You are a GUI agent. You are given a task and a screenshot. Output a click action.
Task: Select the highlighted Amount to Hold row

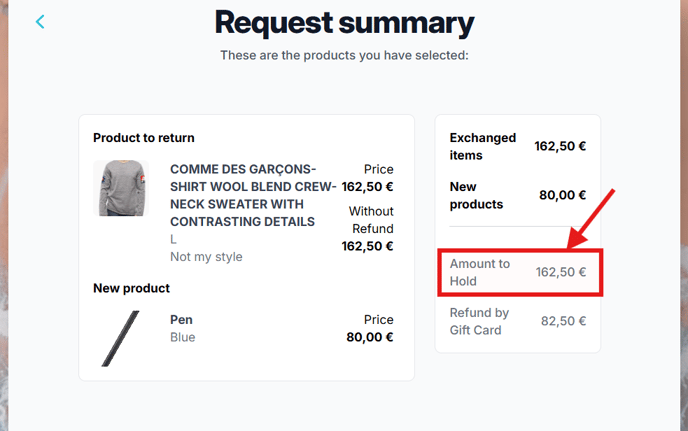coord(520,272)
